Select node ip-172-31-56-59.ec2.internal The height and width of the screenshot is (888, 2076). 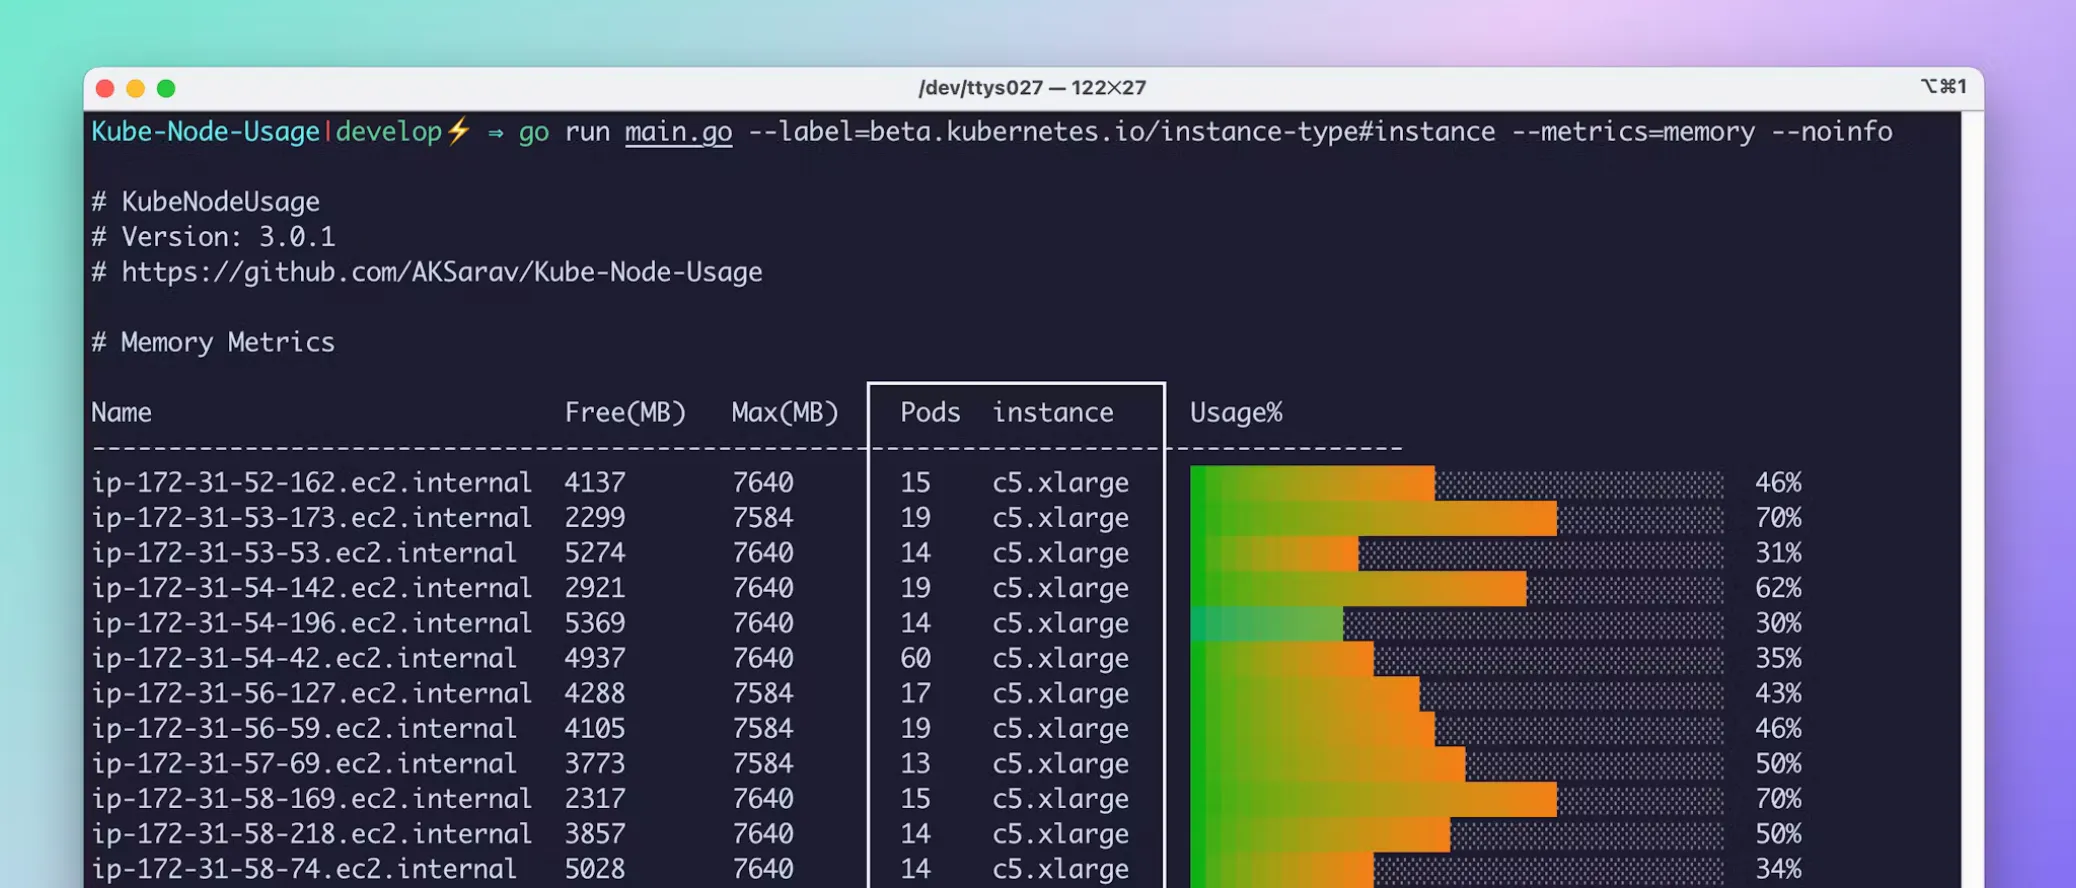coord(304,728)
